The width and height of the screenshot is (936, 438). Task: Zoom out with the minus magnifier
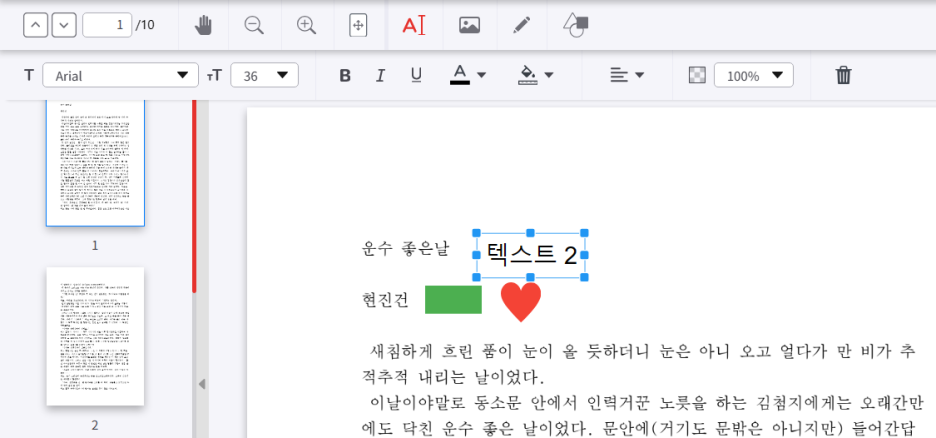point(254,25)
